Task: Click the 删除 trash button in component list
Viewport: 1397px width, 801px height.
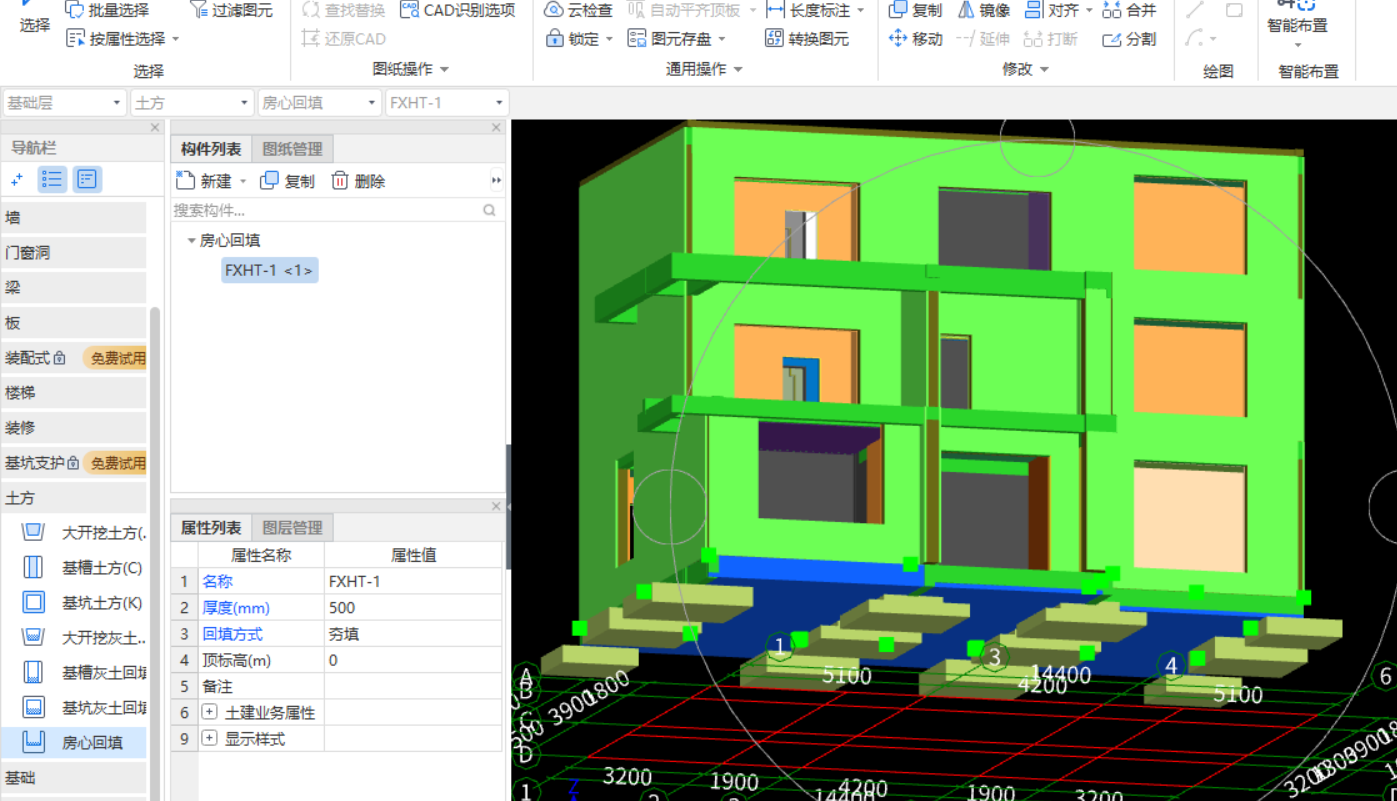Action: tap(358, 181)
